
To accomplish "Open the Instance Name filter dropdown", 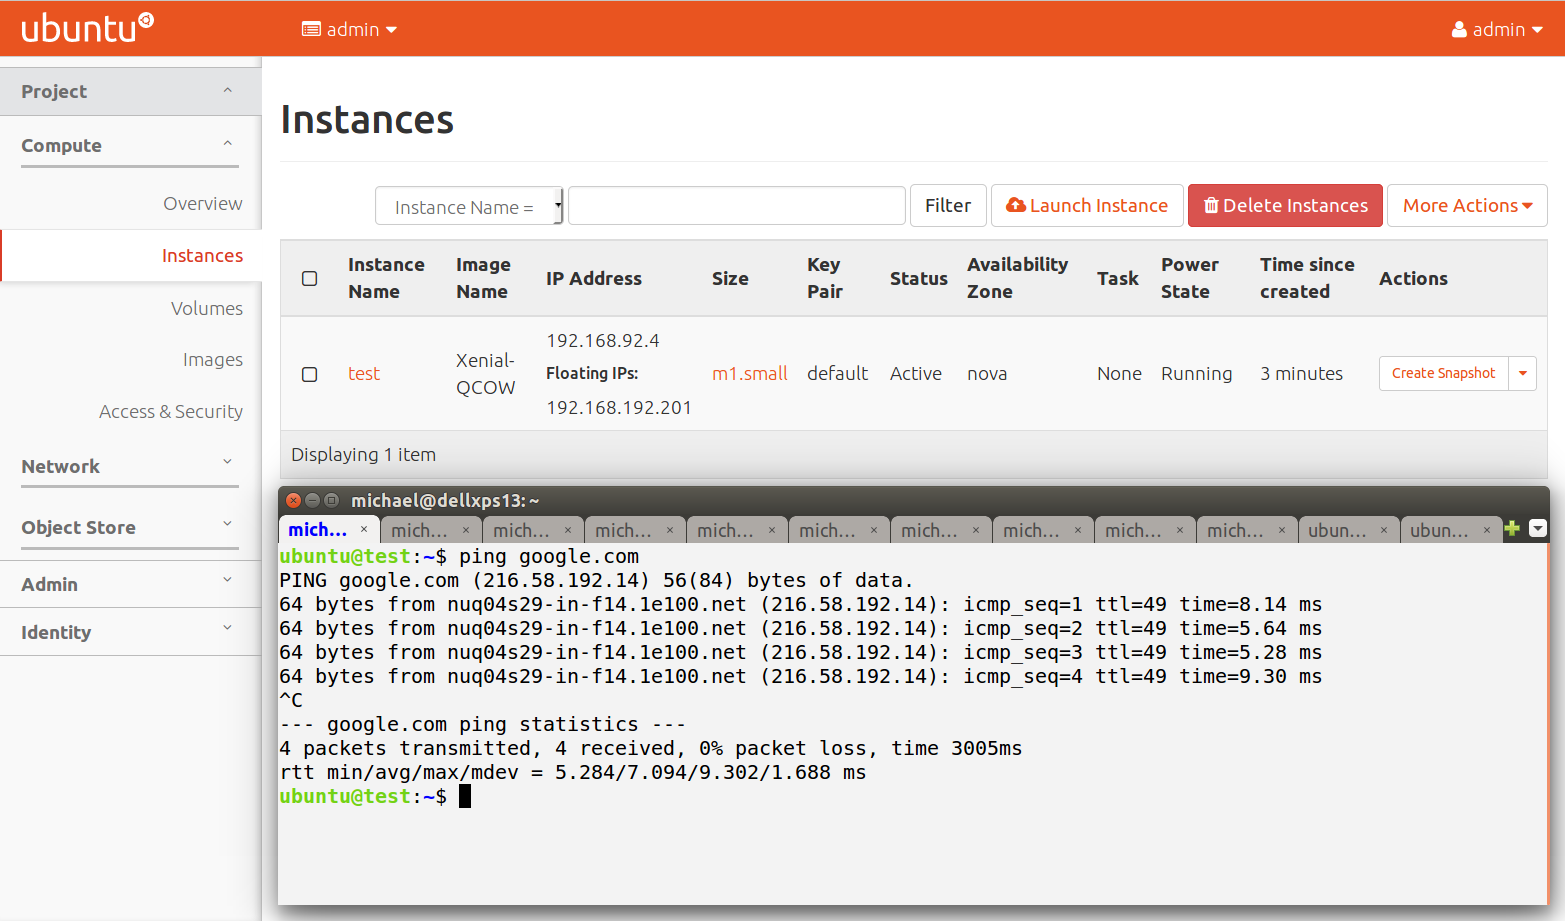I will click(x=469, y=206).
